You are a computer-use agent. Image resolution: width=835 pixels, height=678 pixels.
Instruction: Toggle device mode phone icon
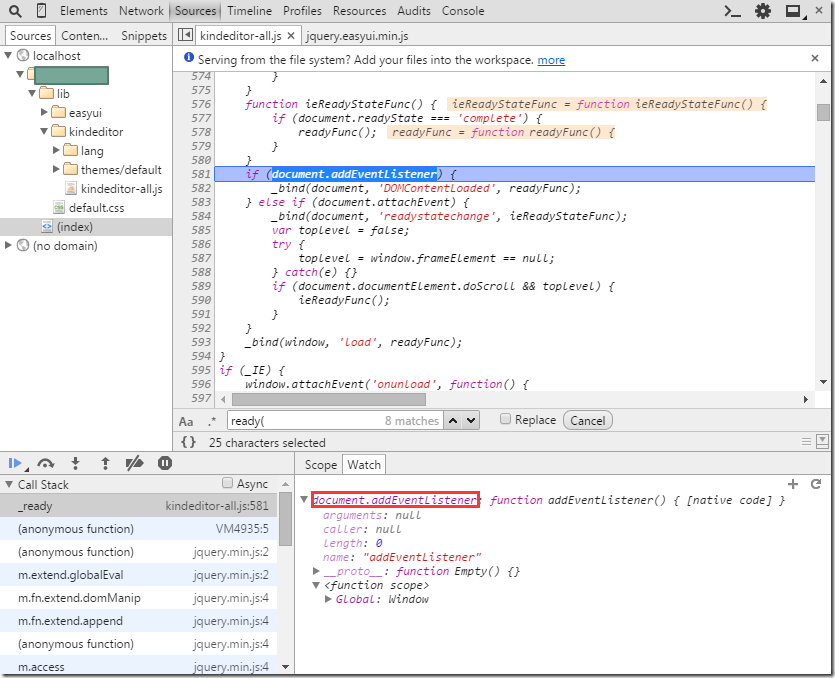40,11
